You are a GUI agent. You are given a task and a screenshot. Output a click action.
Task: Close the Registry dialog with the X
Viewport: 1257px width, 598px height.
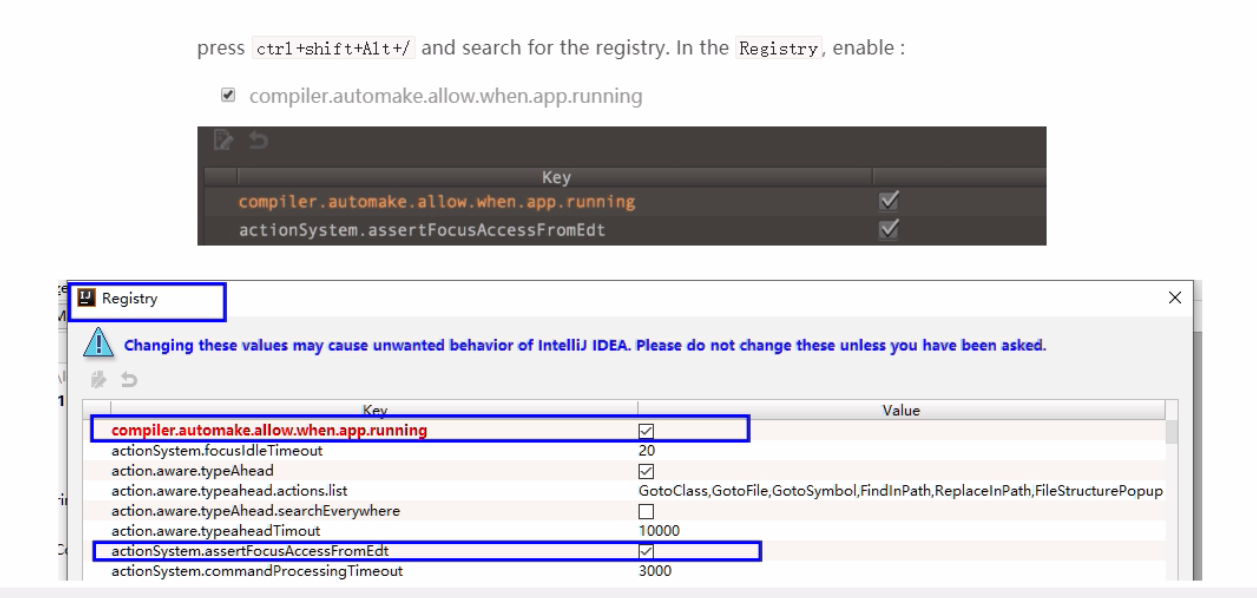(x=1174, y=298)
